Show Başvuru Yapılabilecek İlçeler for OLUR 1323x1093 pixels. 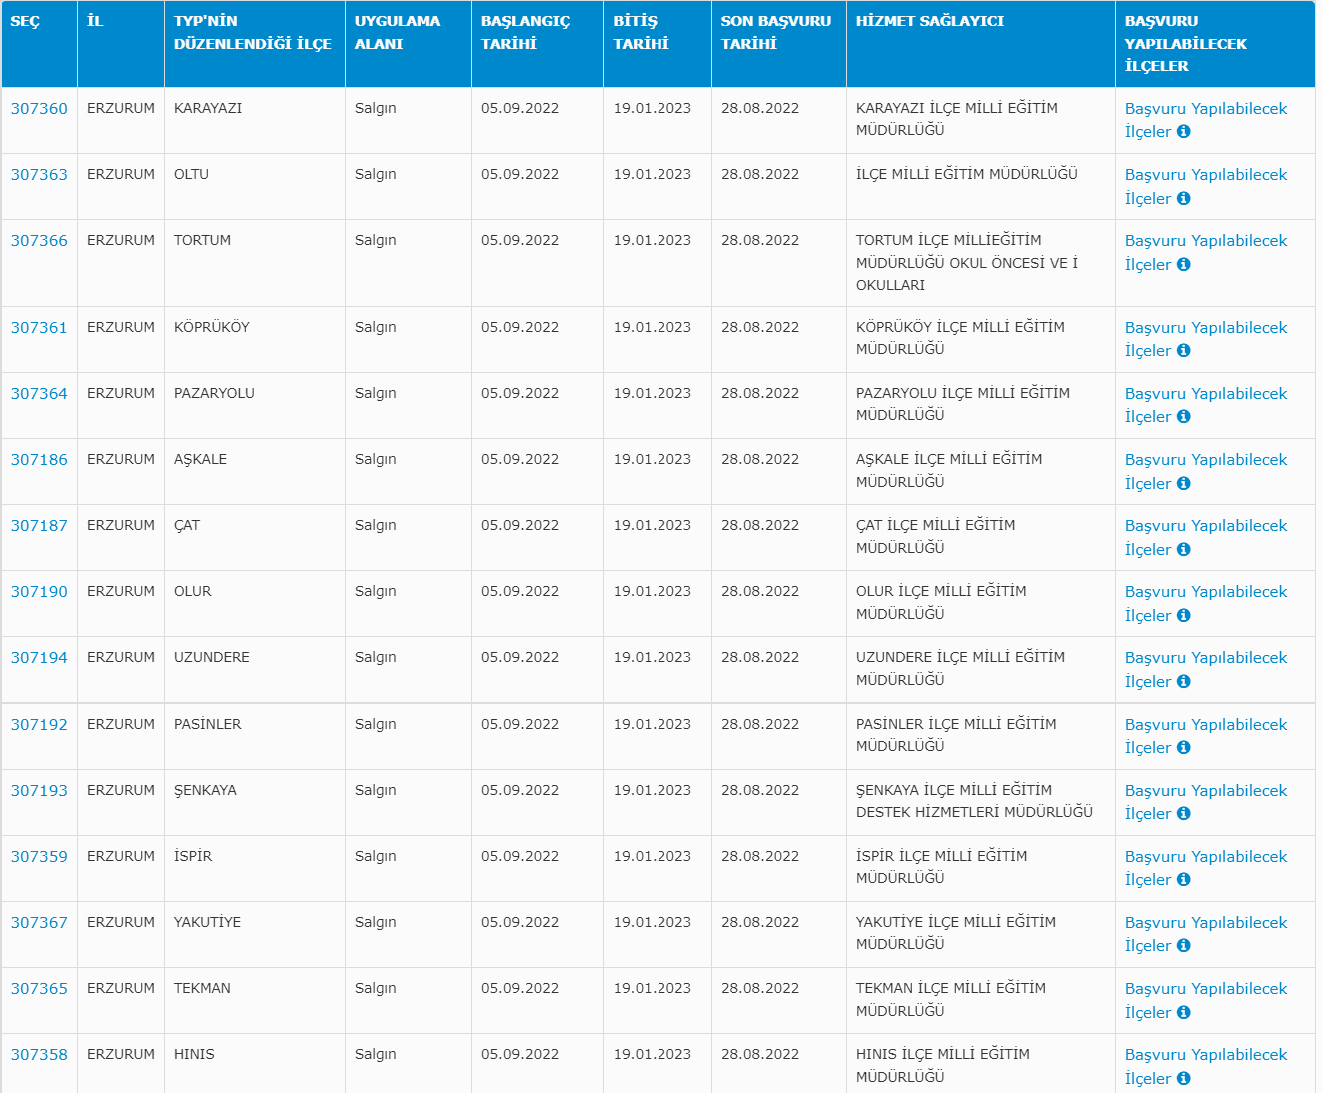pos(1205,592)
